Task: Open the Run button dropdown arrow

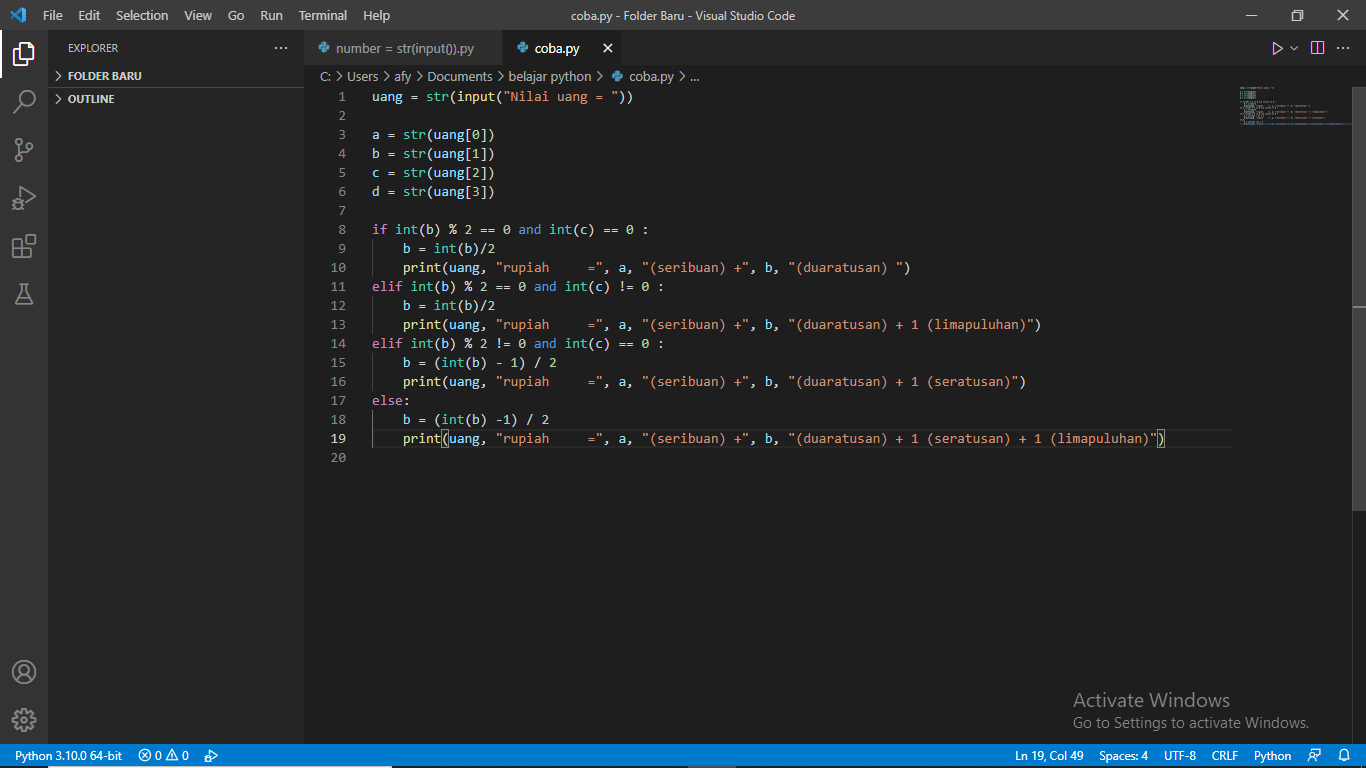Action: point(1294,48)
